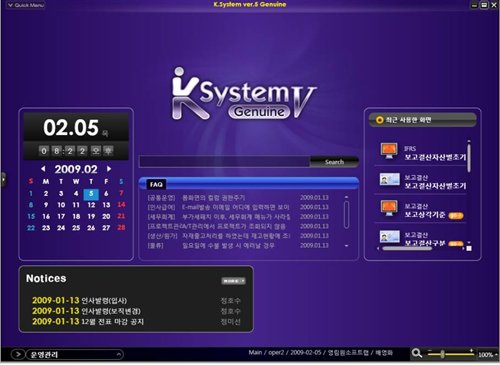Click the orange badge next to 보고결산구분

[456, 244]
